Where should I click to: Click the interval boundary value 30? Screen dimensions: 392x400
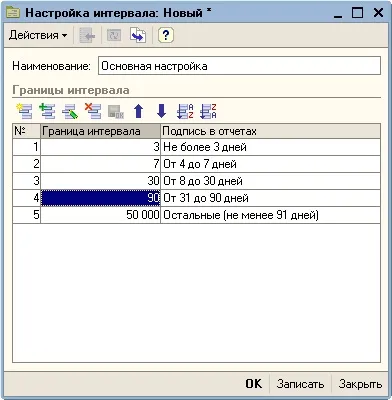[100, 181]
